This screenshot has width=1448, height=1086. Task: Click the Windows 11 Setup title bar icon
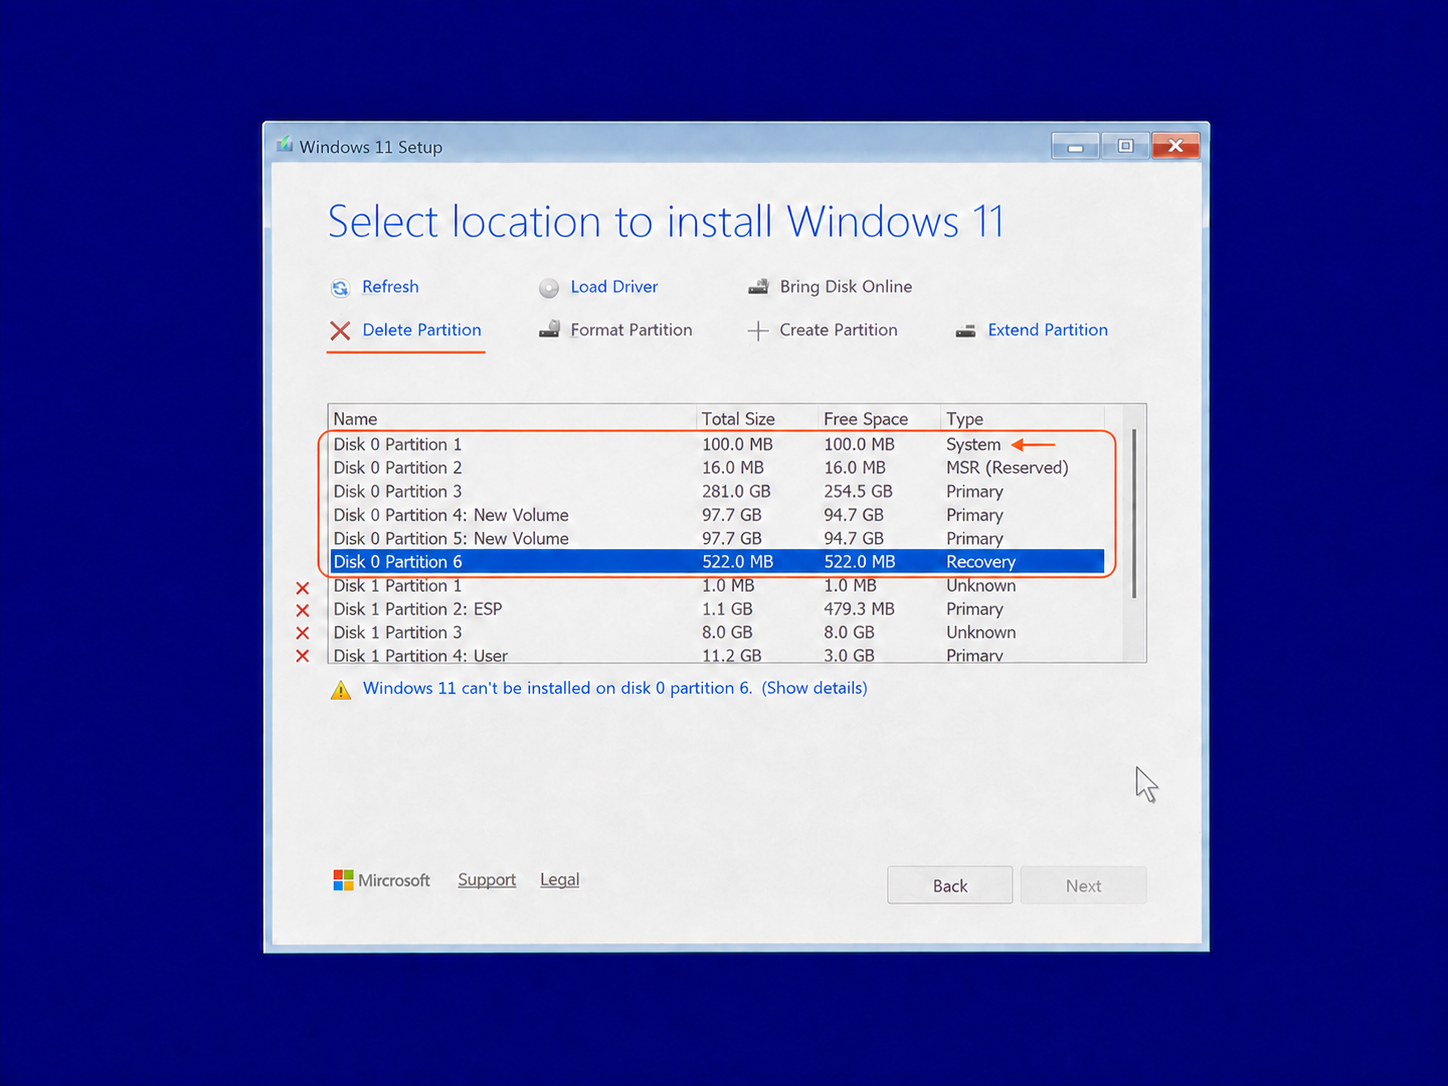click(x=285, y=145)
